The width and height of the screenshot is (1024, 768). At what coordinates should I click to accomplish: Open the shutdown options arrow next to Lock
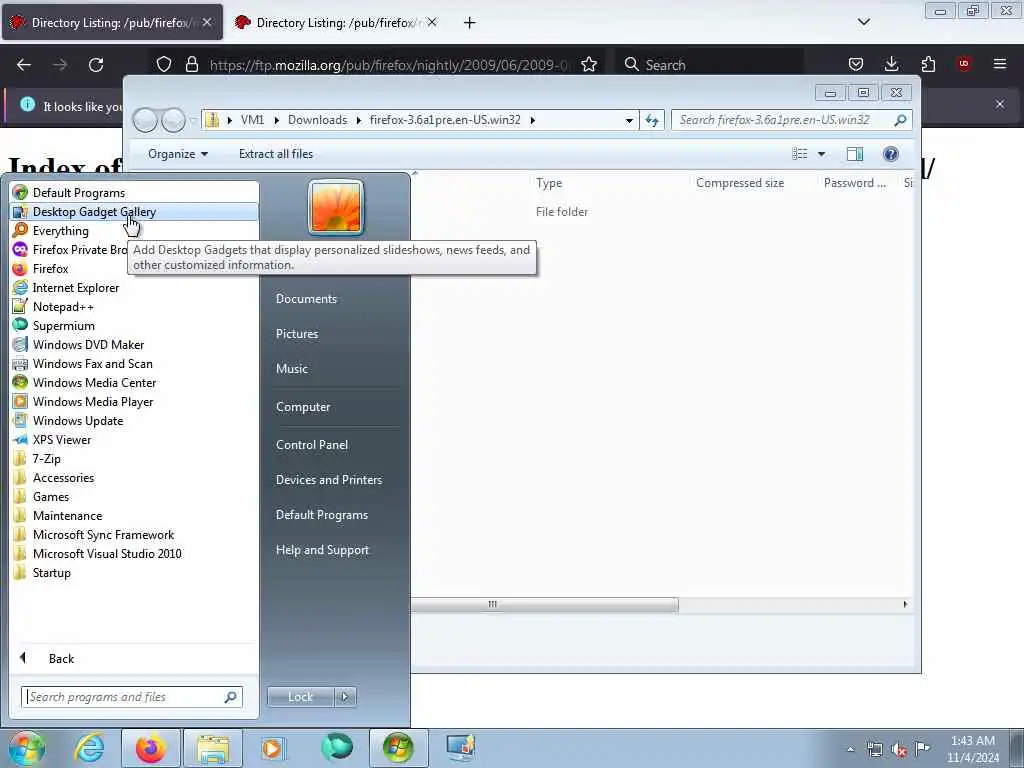(x=345, y=697)
